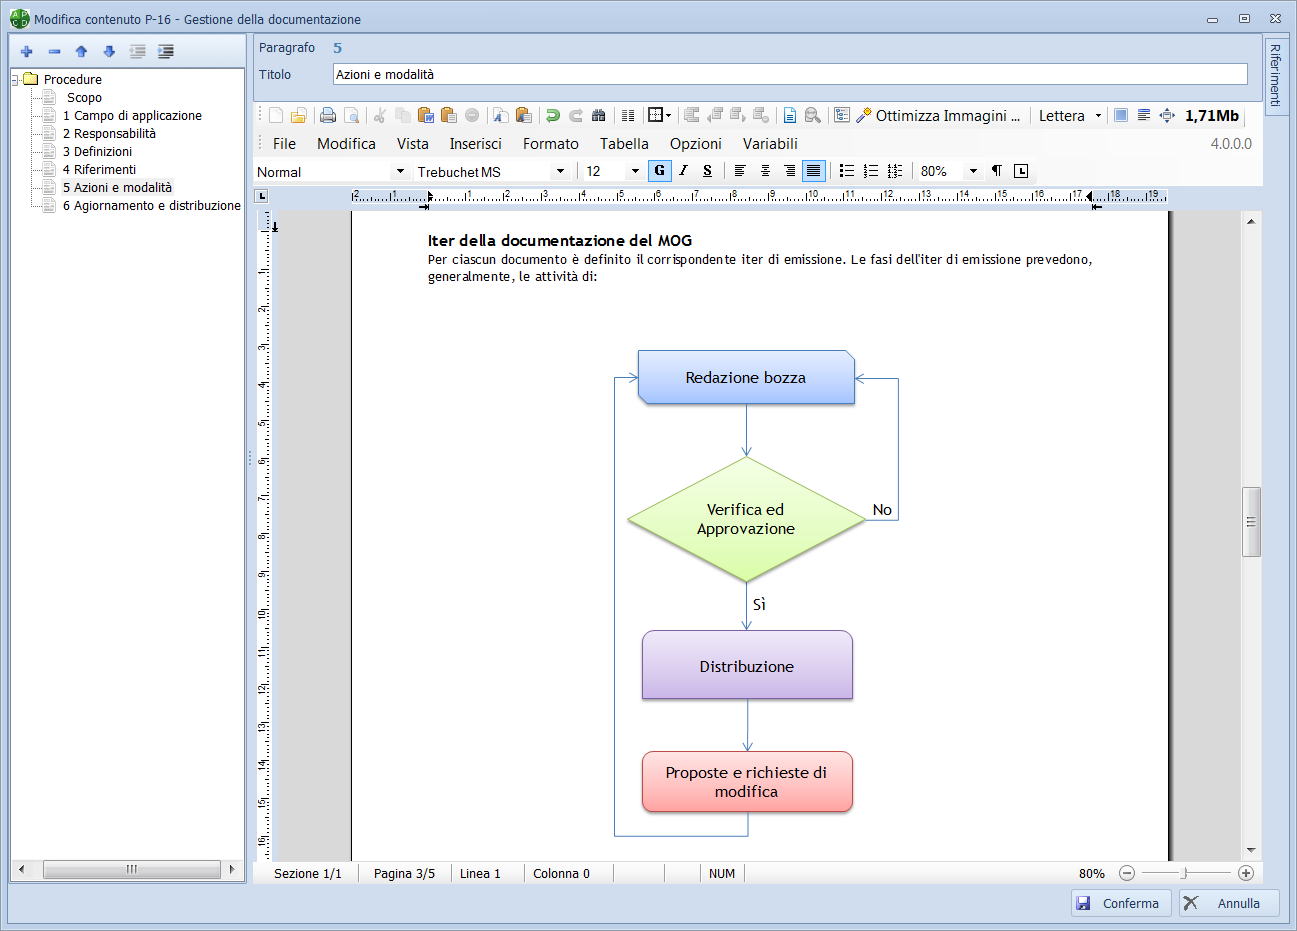Add a new paragraph with the plus icon

27,51
